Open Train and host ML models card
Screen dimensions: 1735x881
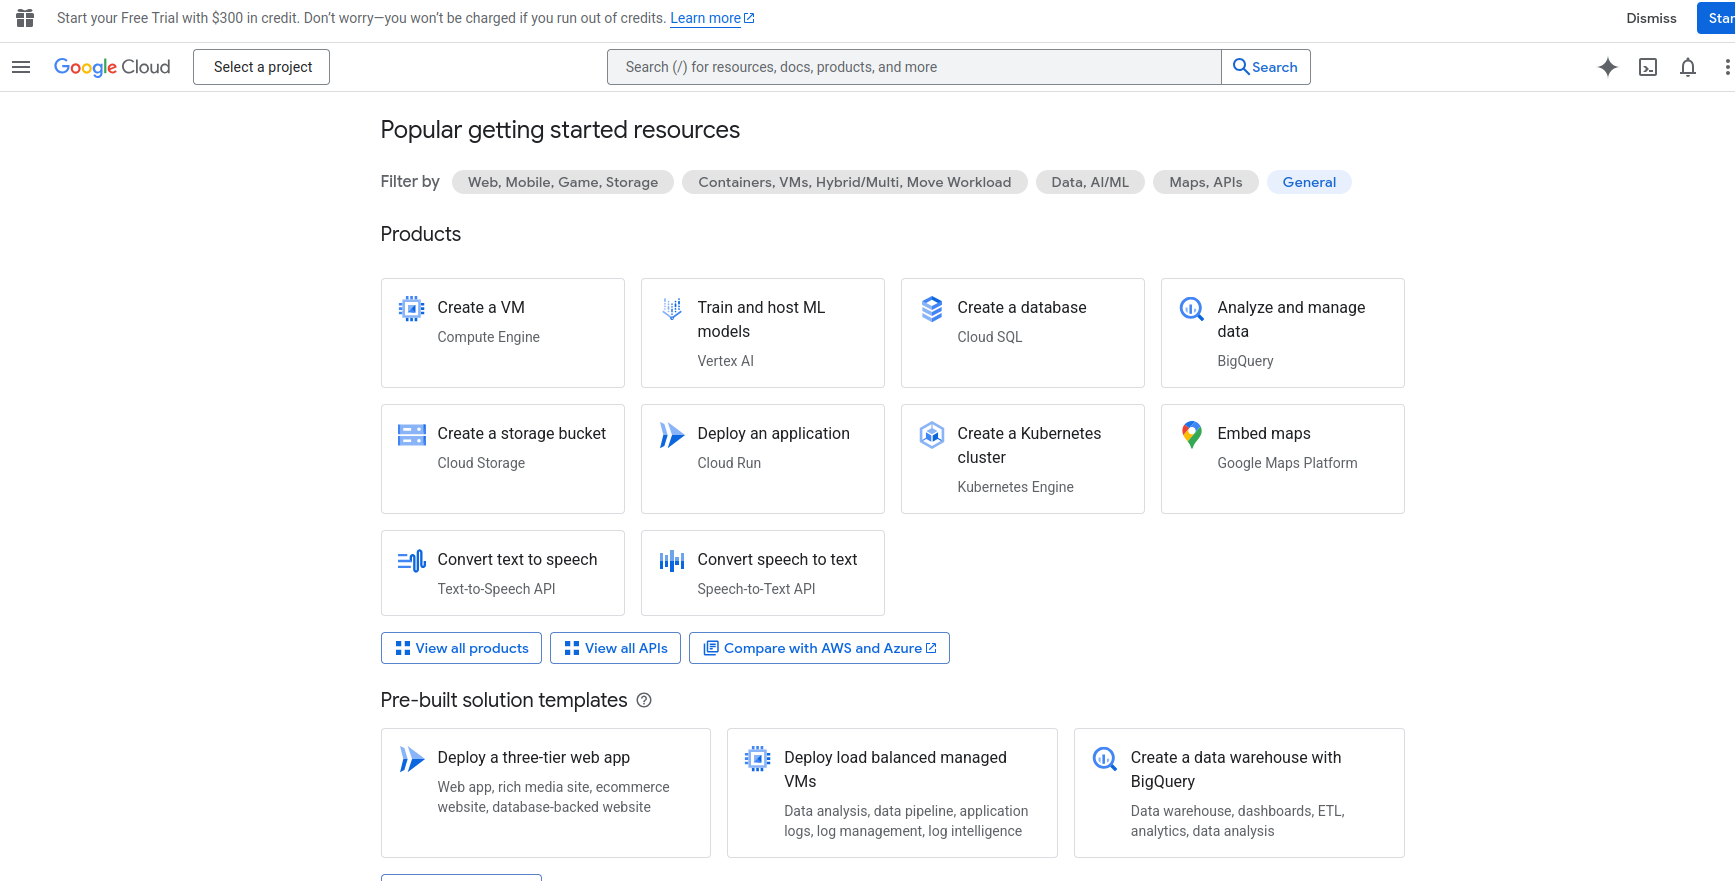[x=763, y=333]
